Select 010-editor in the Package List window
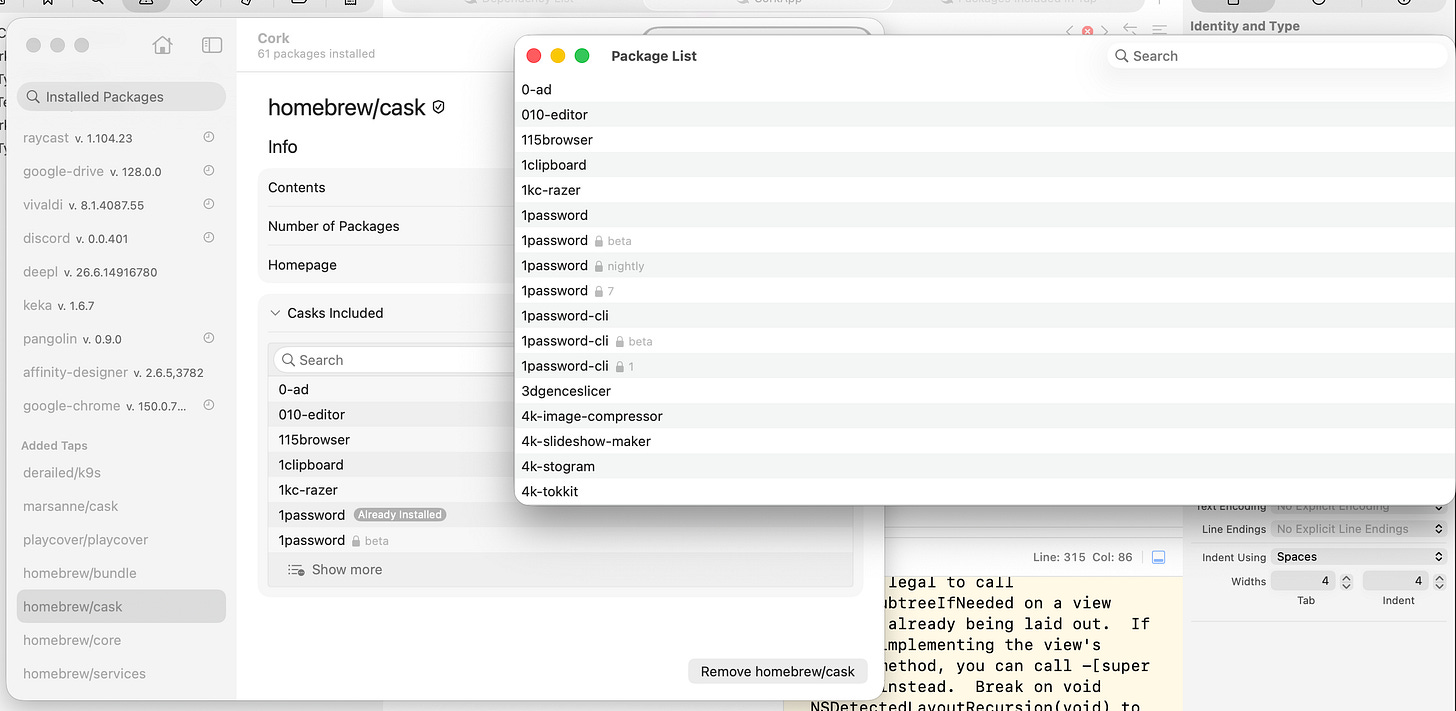The width and height of the screenshot is (1456, 711). coord(985,114)
